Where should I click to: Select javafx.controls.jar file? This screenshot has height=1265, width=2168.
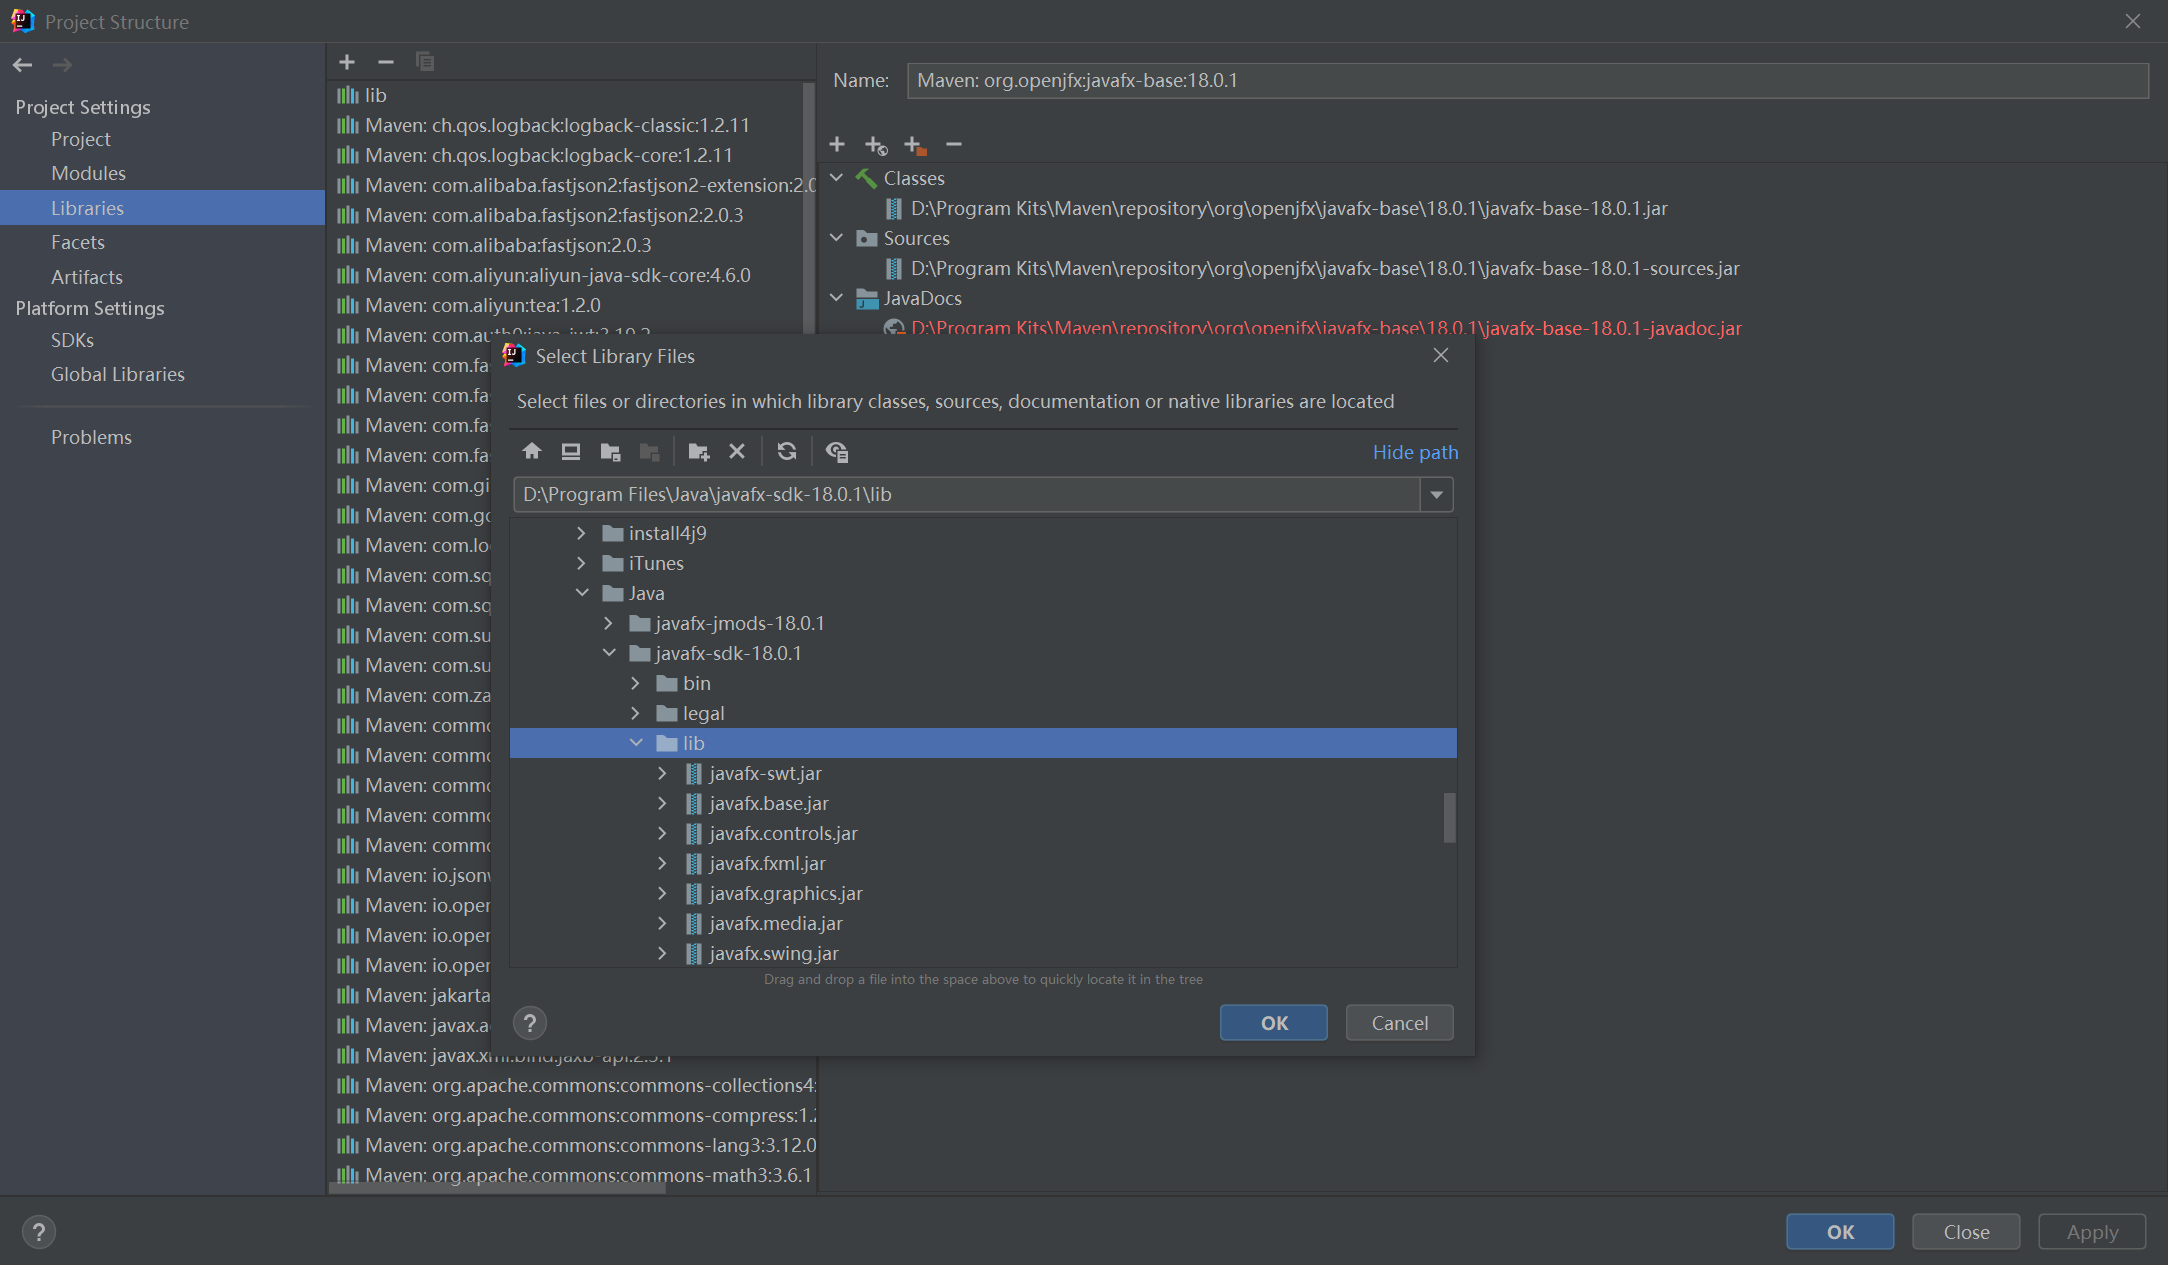click(783, 833)
